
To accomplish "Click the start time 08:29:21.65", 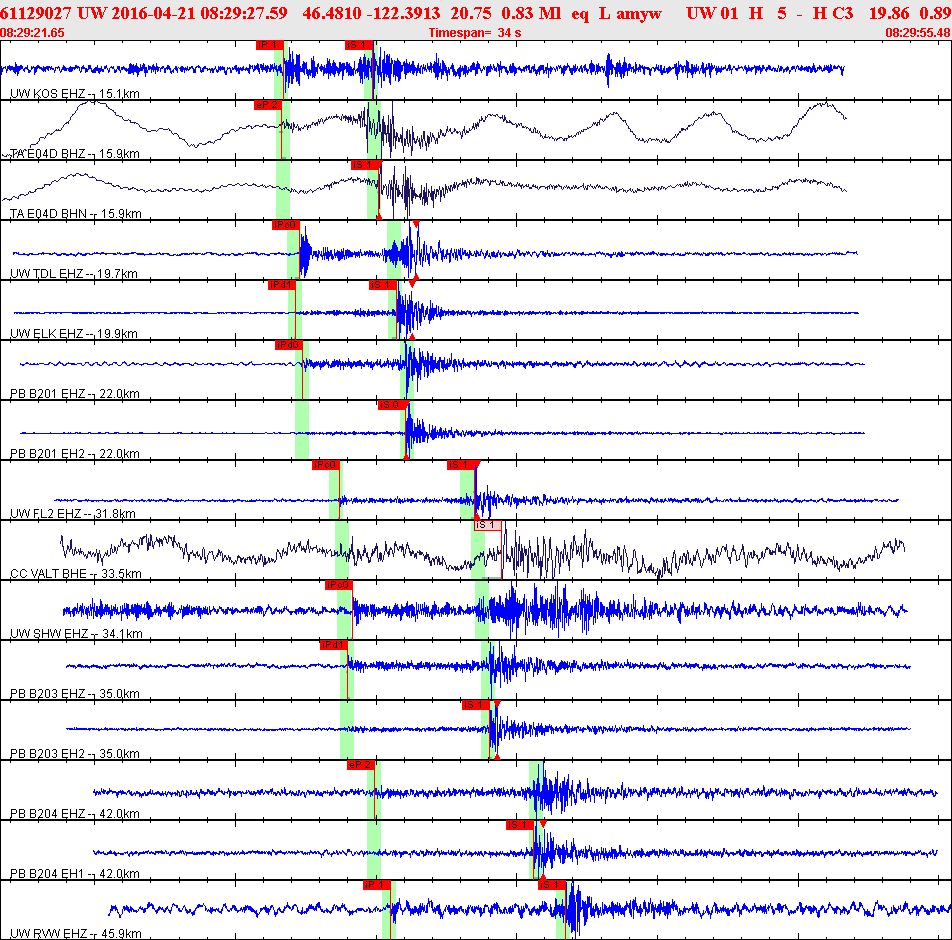I will click(x=32, y=33).
